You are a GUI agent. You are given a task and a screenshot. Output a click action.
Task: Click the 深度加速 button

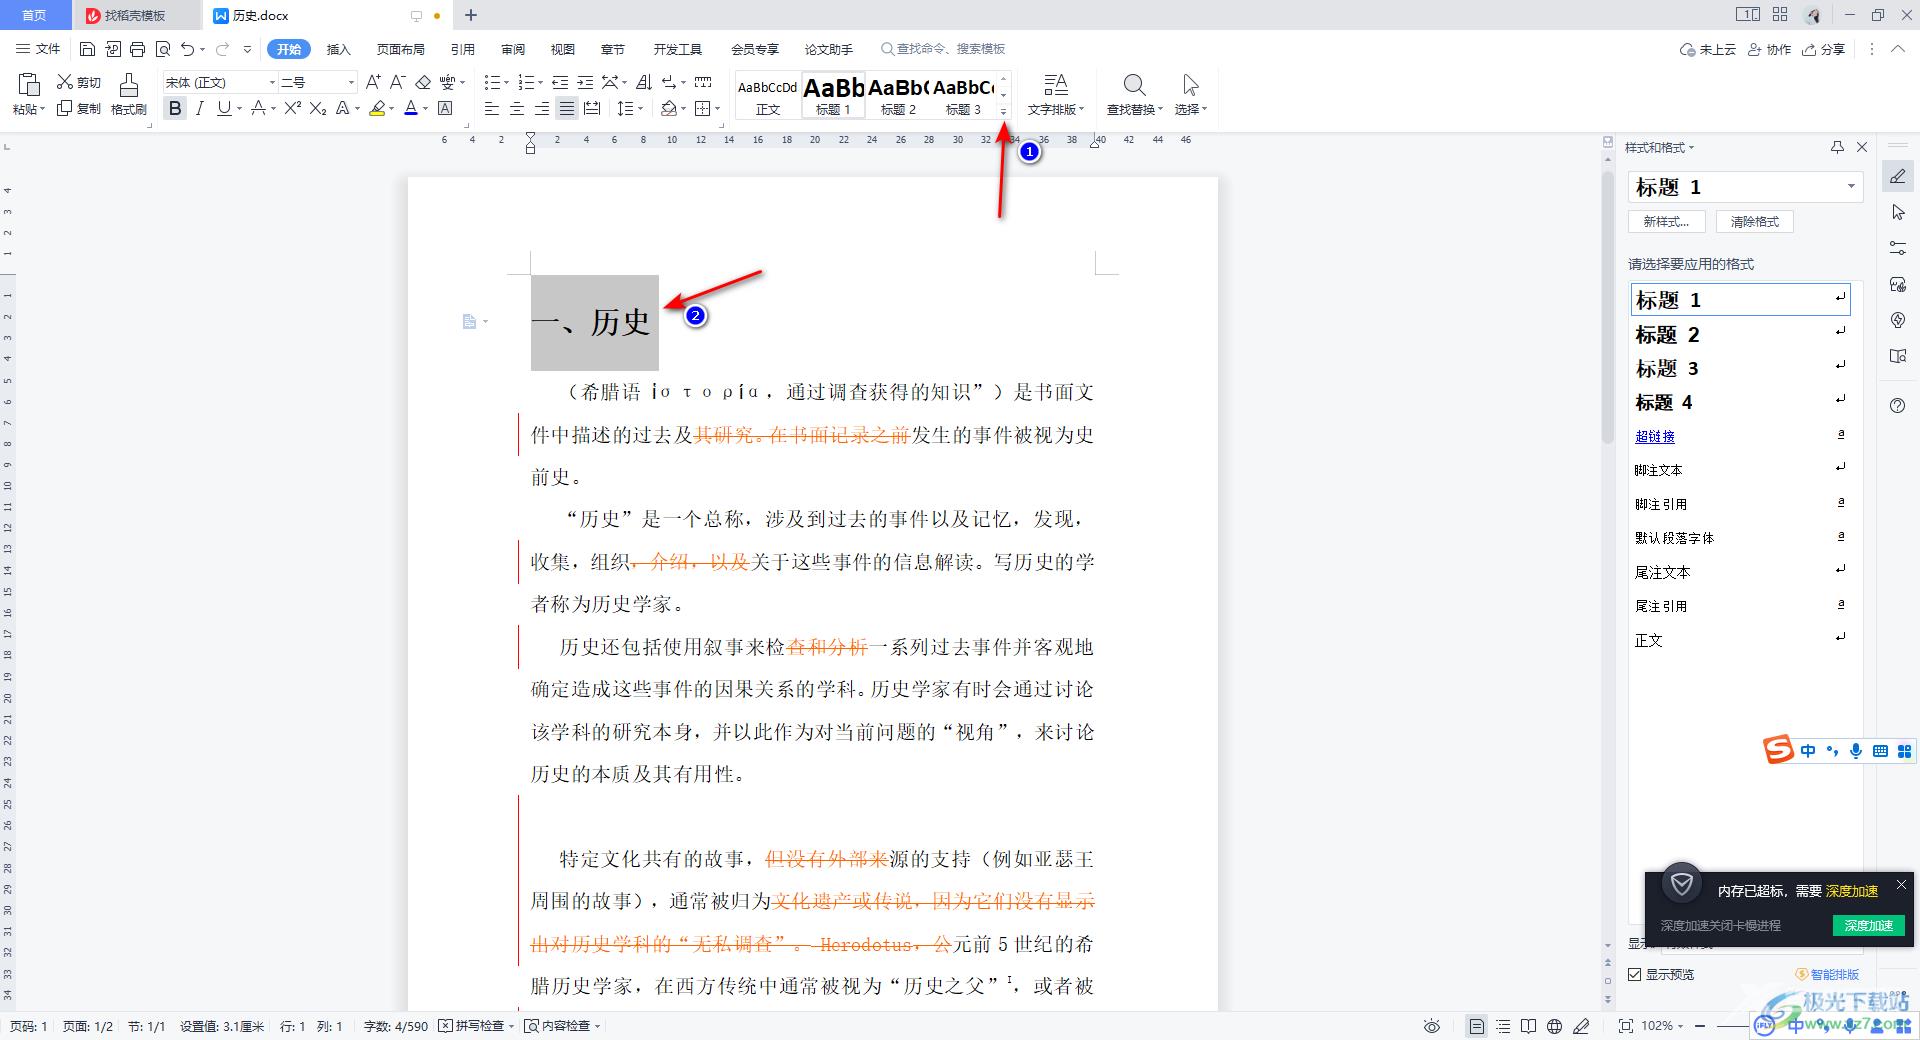coord(1868,925)
